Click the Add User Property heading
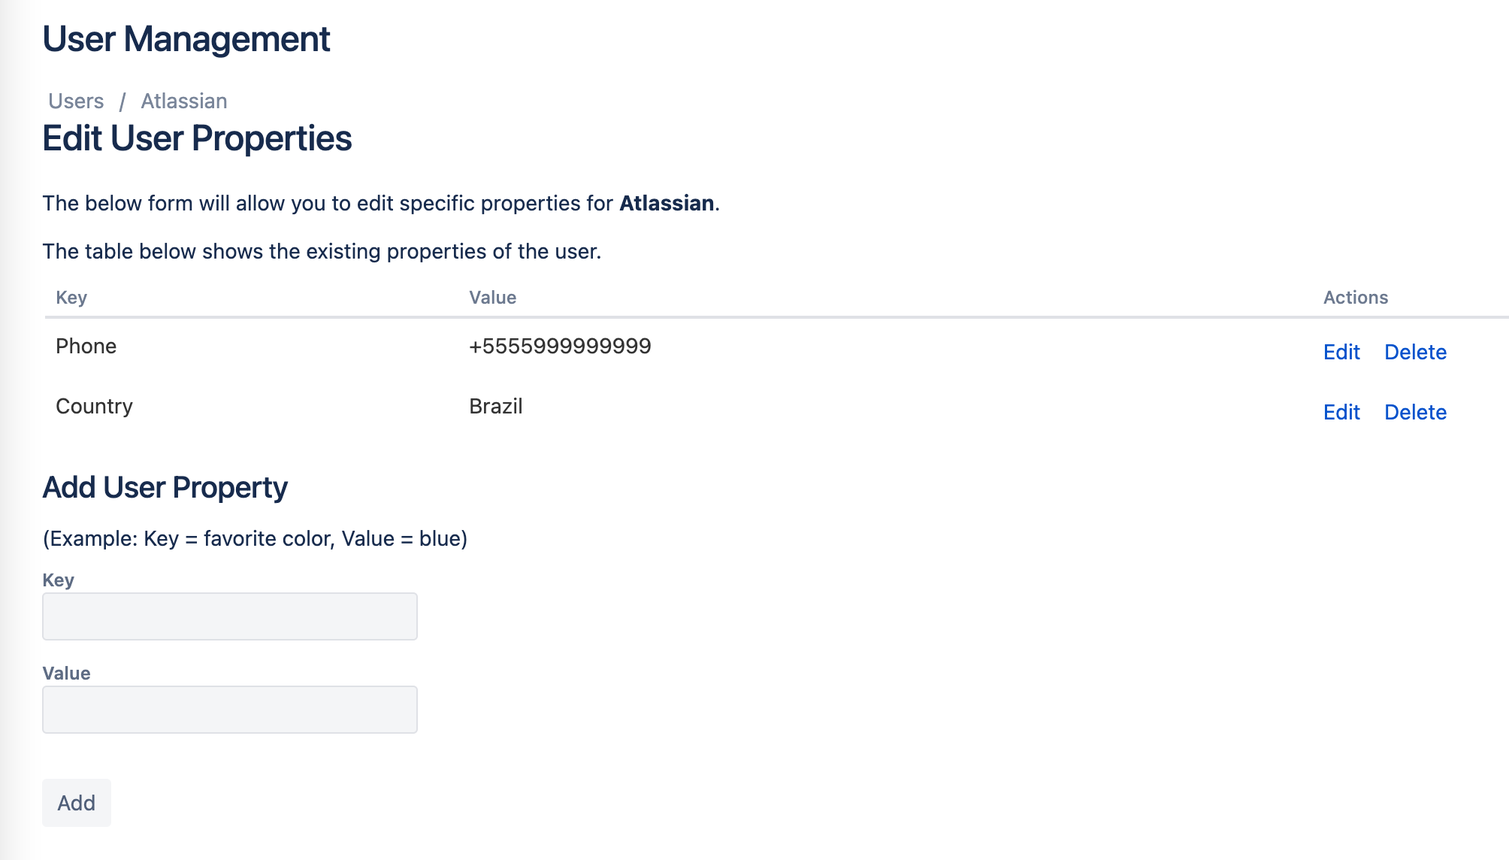The image size is (1509, 860). pyautogui.click(x=165, y=487)
